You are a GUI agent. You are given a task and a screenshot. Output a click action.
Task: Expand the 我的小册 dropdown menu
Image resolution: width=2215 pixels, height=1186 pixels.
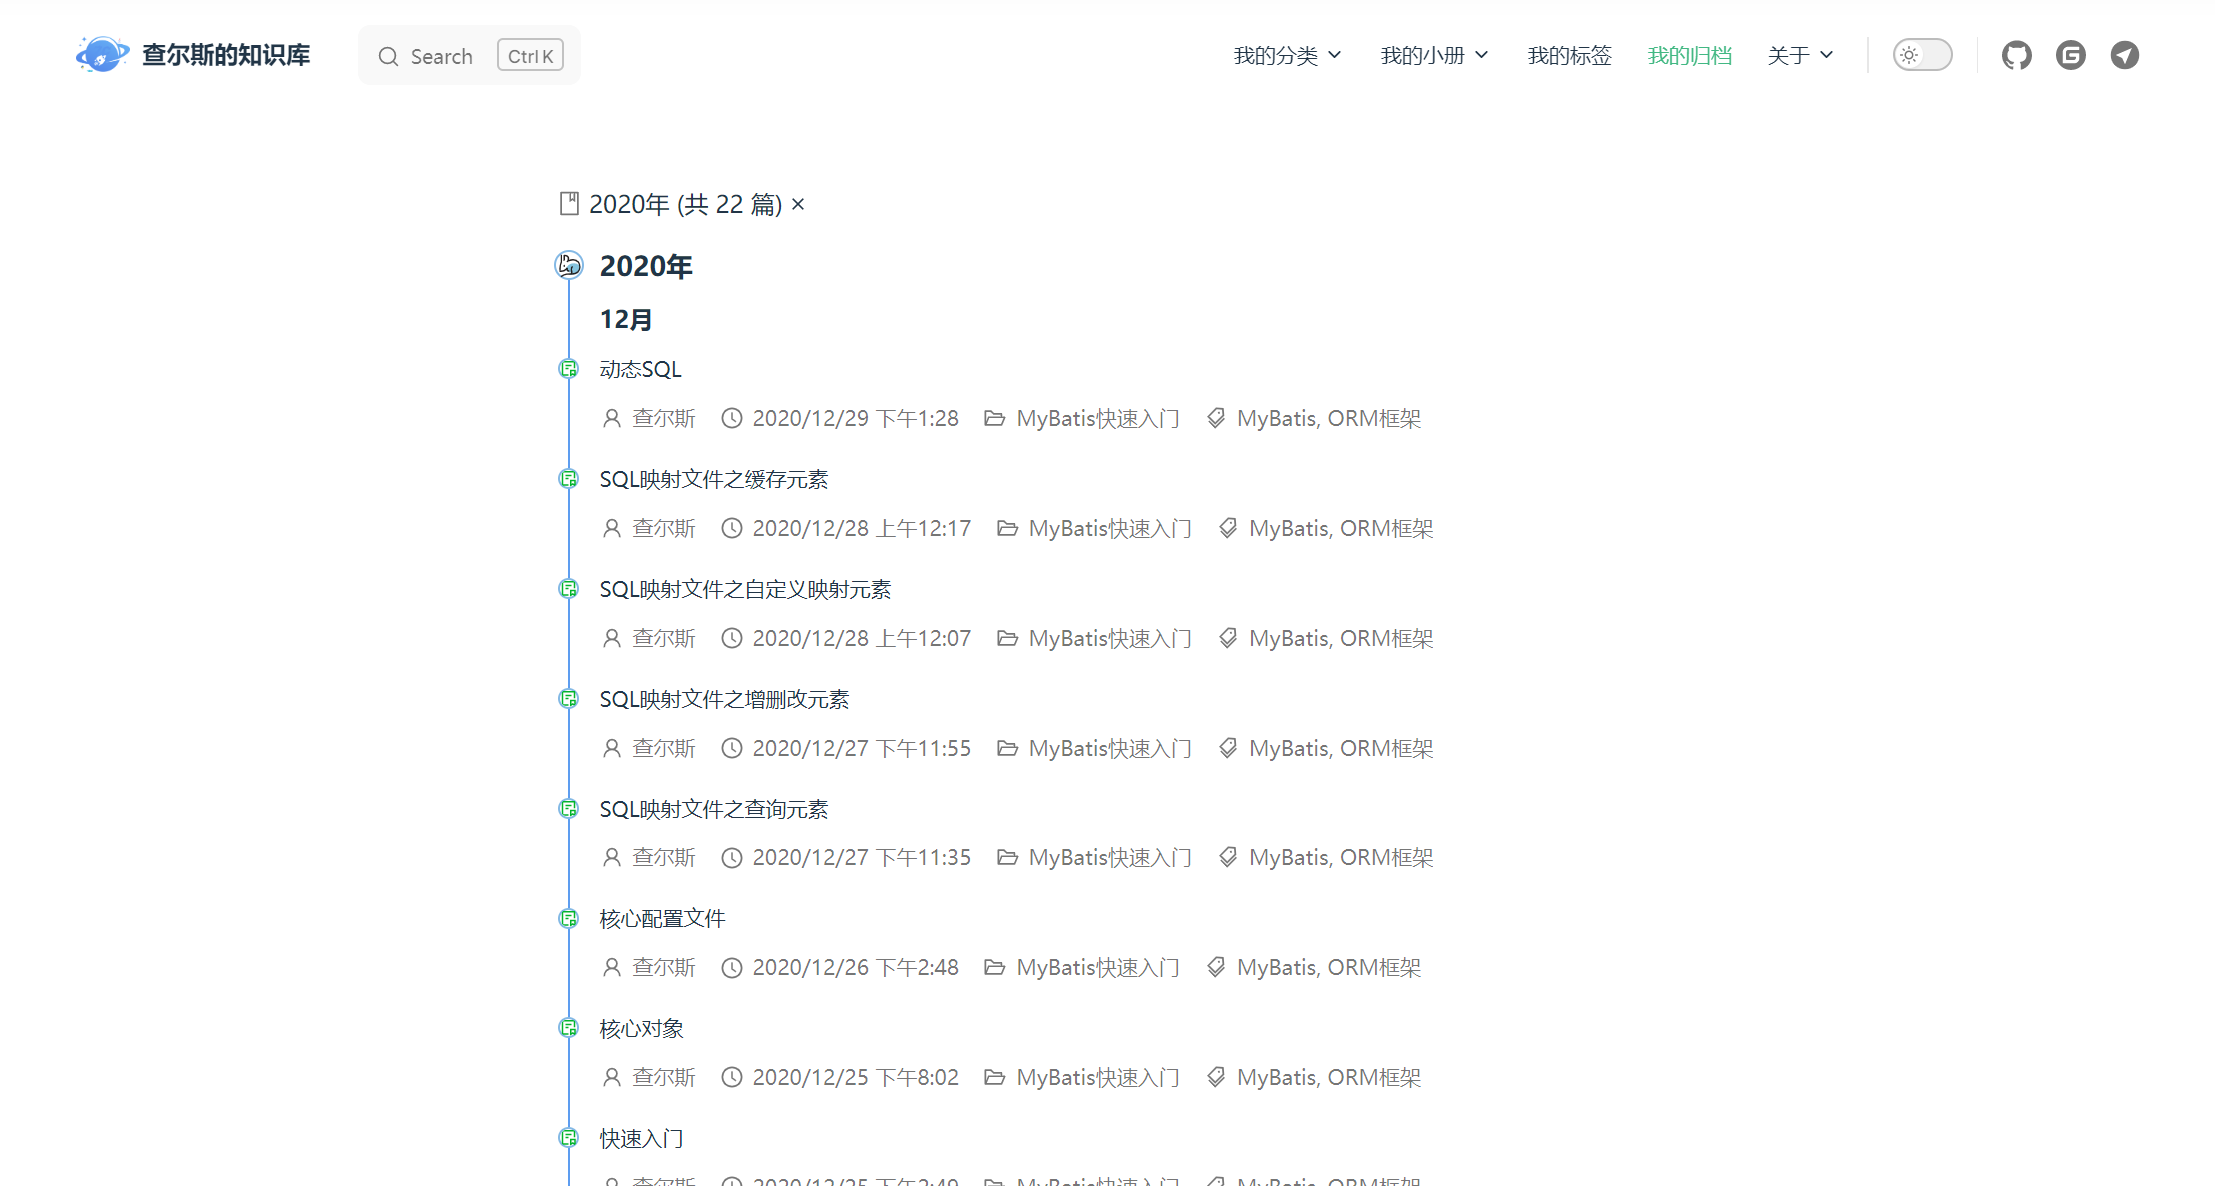1433,55
